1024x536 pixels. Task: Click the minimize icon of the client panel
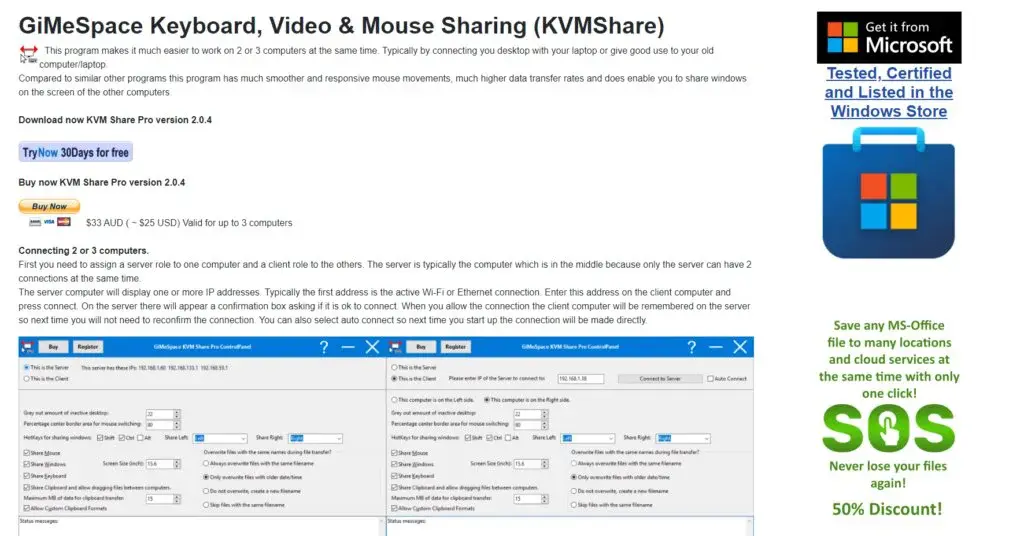[x=716, y=347]
